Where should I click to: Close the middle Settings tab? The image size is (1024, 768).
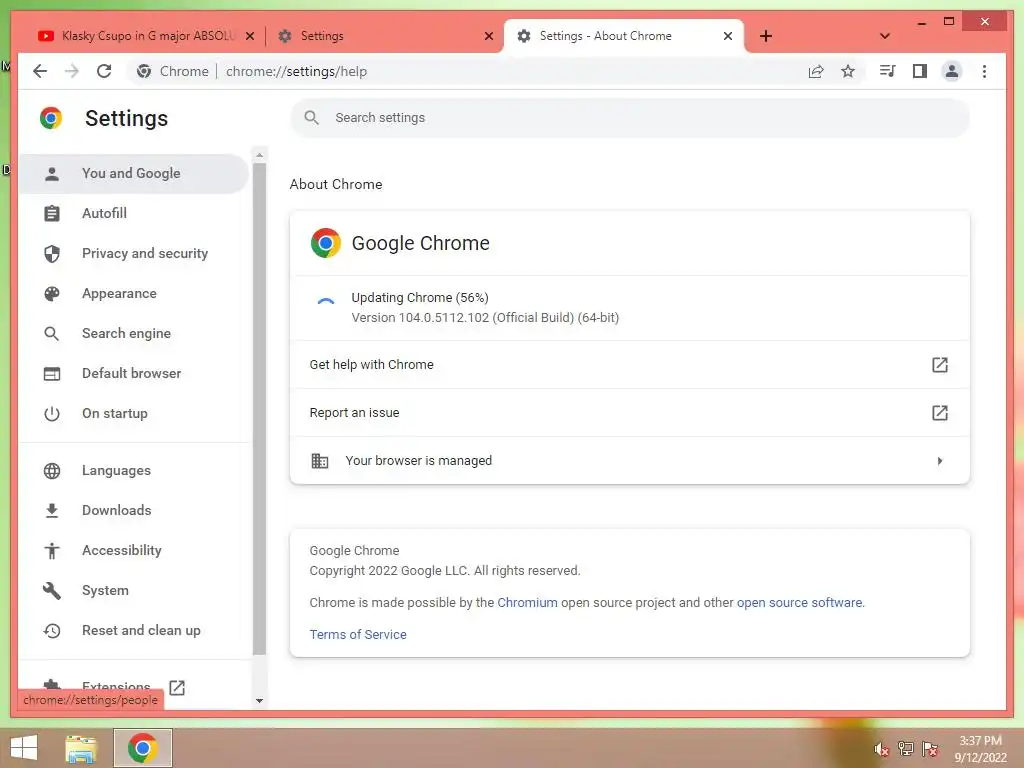[x=488, y=36]
